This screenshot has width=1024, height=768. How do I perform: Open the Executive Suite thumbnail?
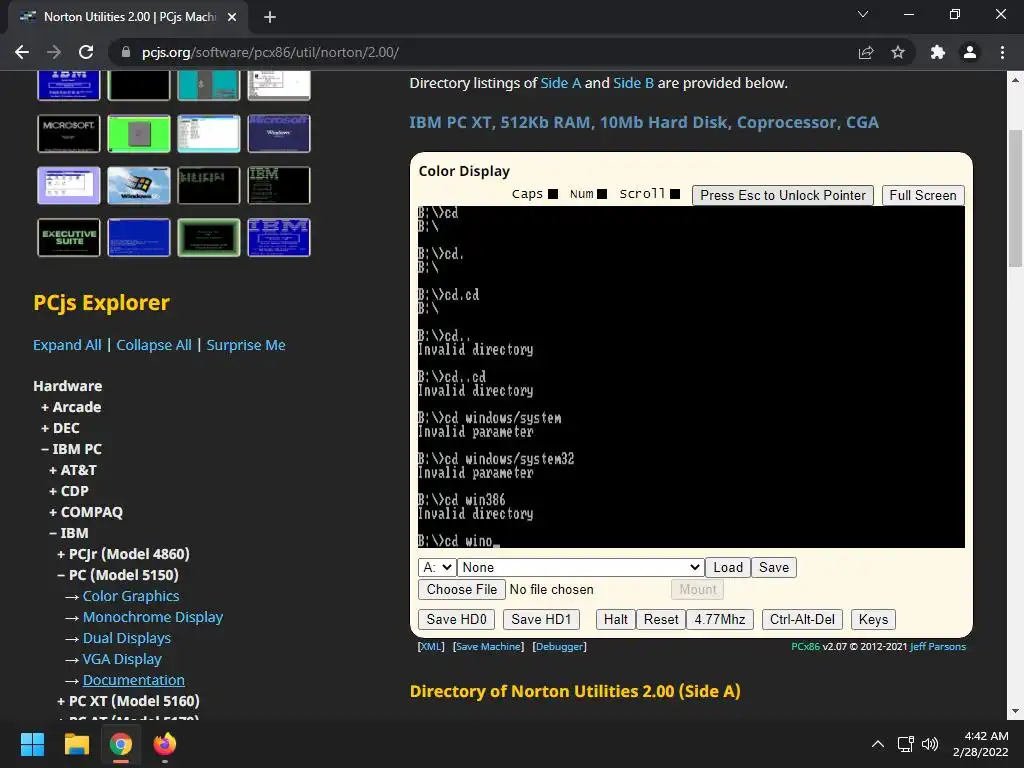pyautogui.click(x=69, y=237)
